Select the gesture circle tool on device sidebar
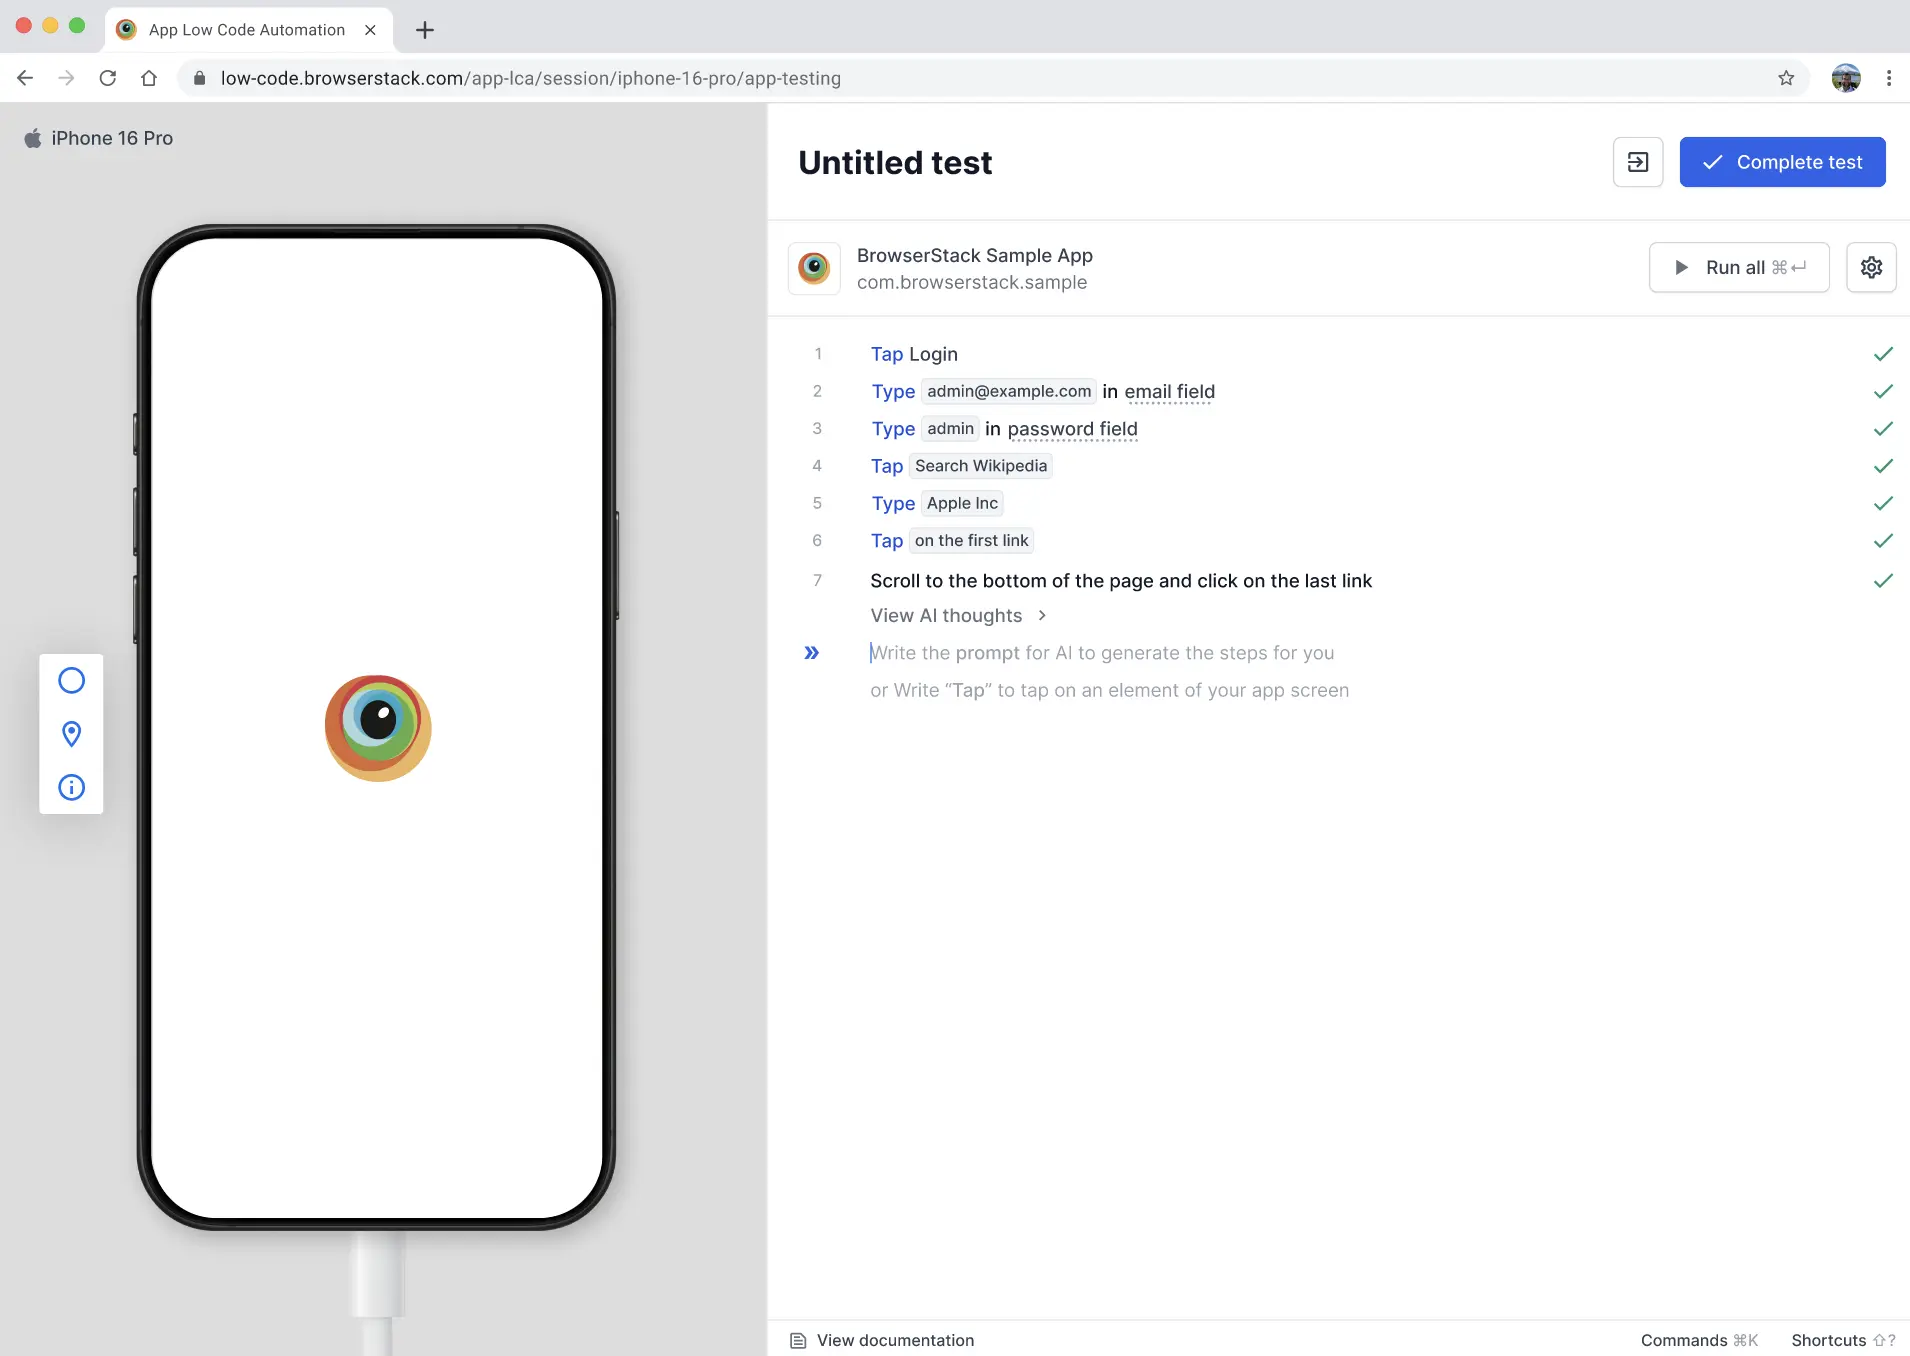The height and width of the screenshot is (1356, 1910). [x=71, y=680]
